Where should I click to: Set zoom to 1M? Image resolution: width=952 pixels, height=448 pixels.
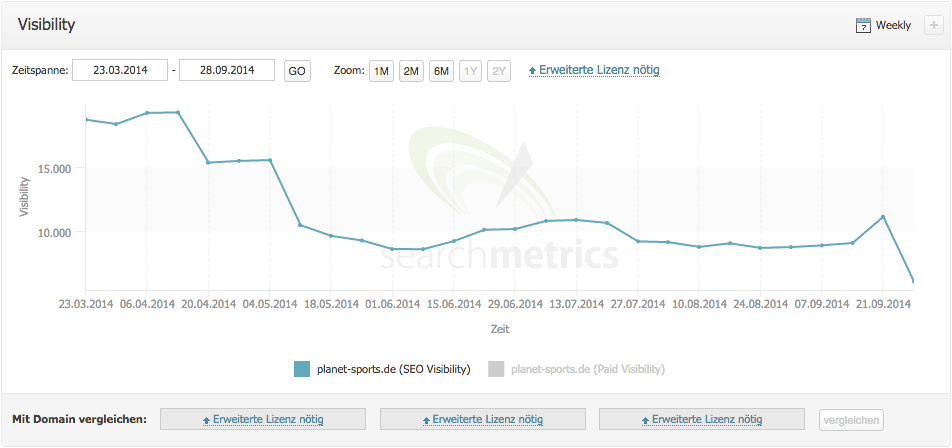click(381, 71)
